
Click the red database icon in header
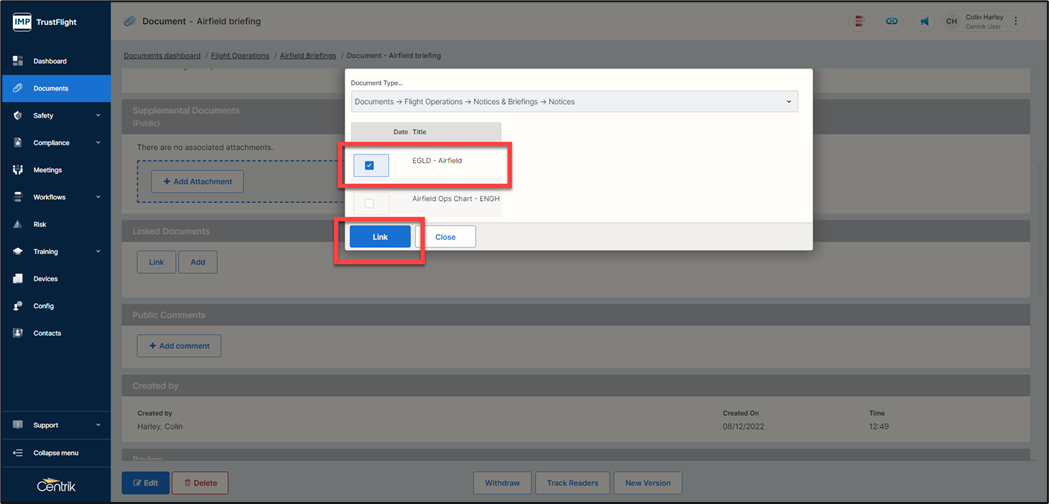[859, 21]
